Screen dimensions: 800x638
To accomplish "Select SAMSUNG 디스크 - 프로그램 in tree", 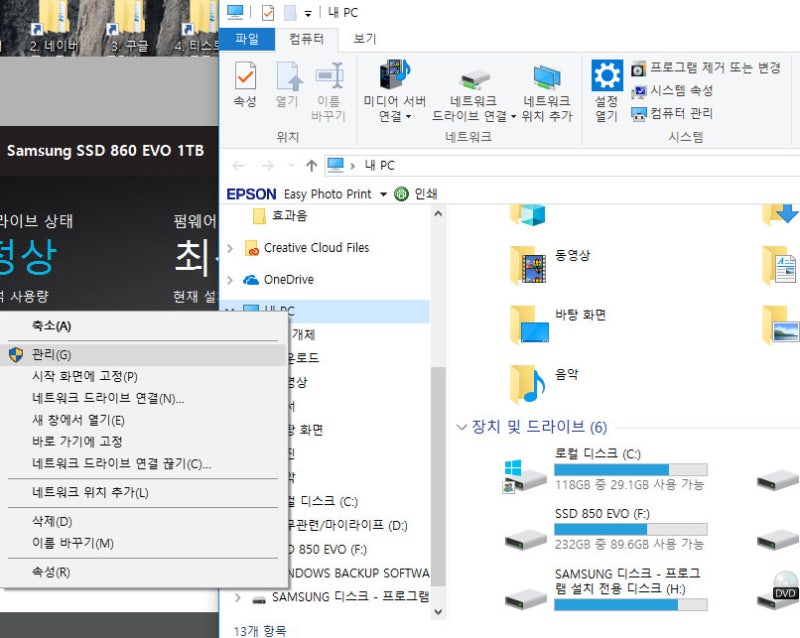I will 341,597.
